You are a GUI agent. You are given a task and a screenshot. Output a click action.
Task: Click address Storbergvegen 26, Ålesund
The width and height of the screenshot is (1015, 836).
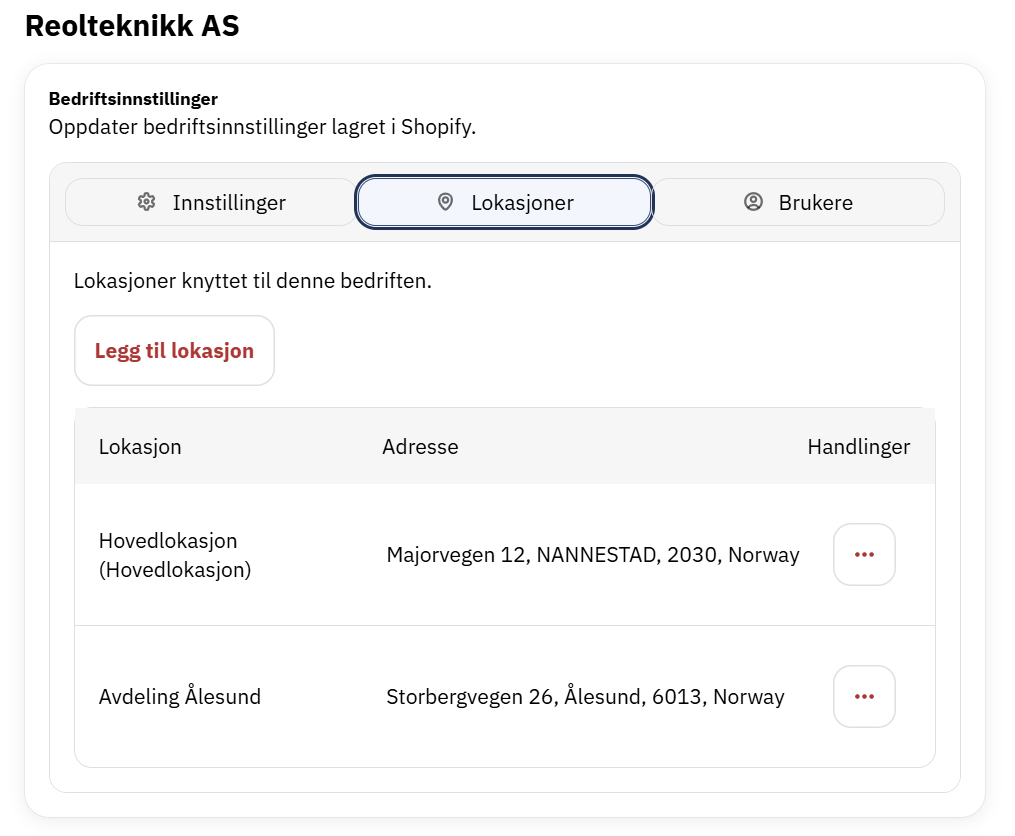[x=585, y=696]
